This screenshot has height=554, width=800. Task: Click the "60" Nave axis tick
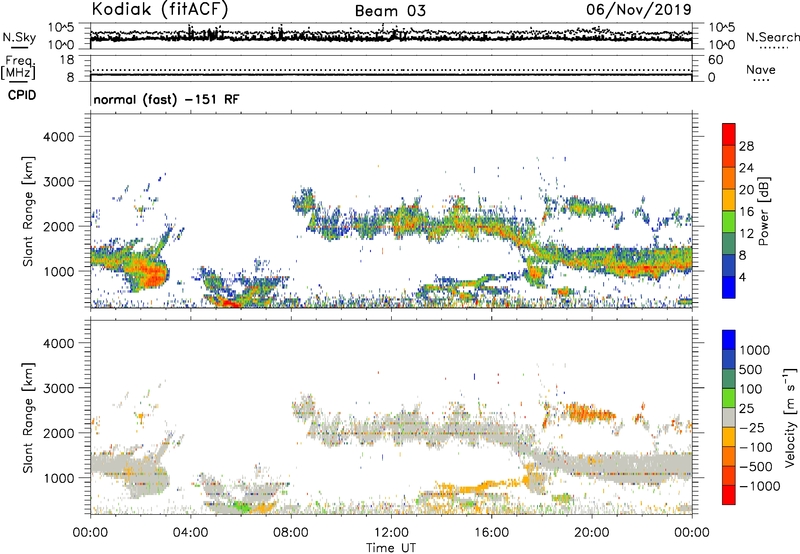click(715, 60)
